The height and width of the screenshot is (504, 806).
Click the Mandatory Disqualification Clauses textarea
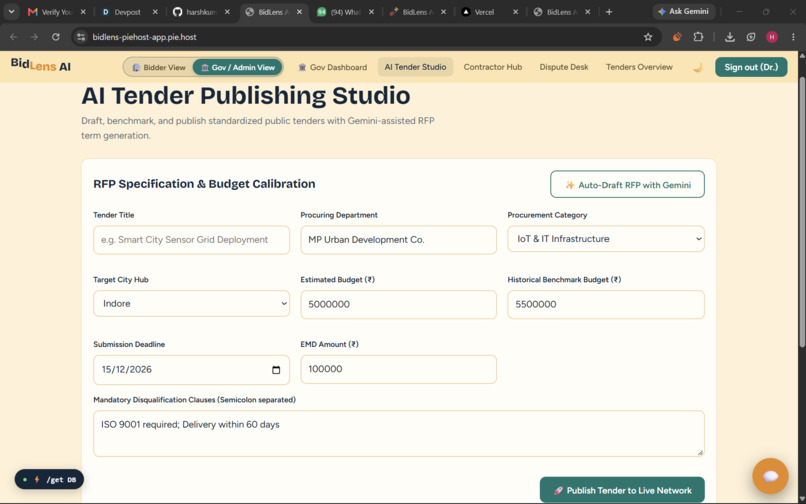[x=398, y=434]
